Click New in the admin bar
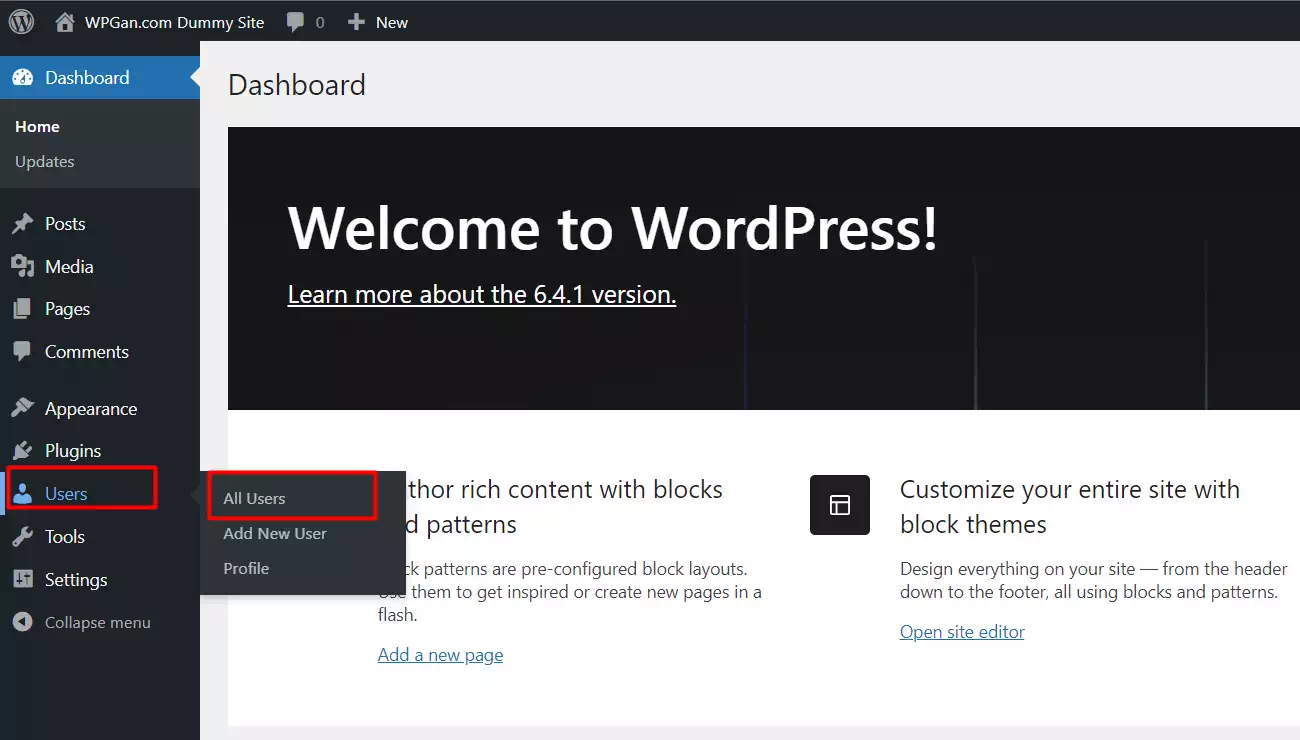The image size is (1300, 740). pos(392,22)
